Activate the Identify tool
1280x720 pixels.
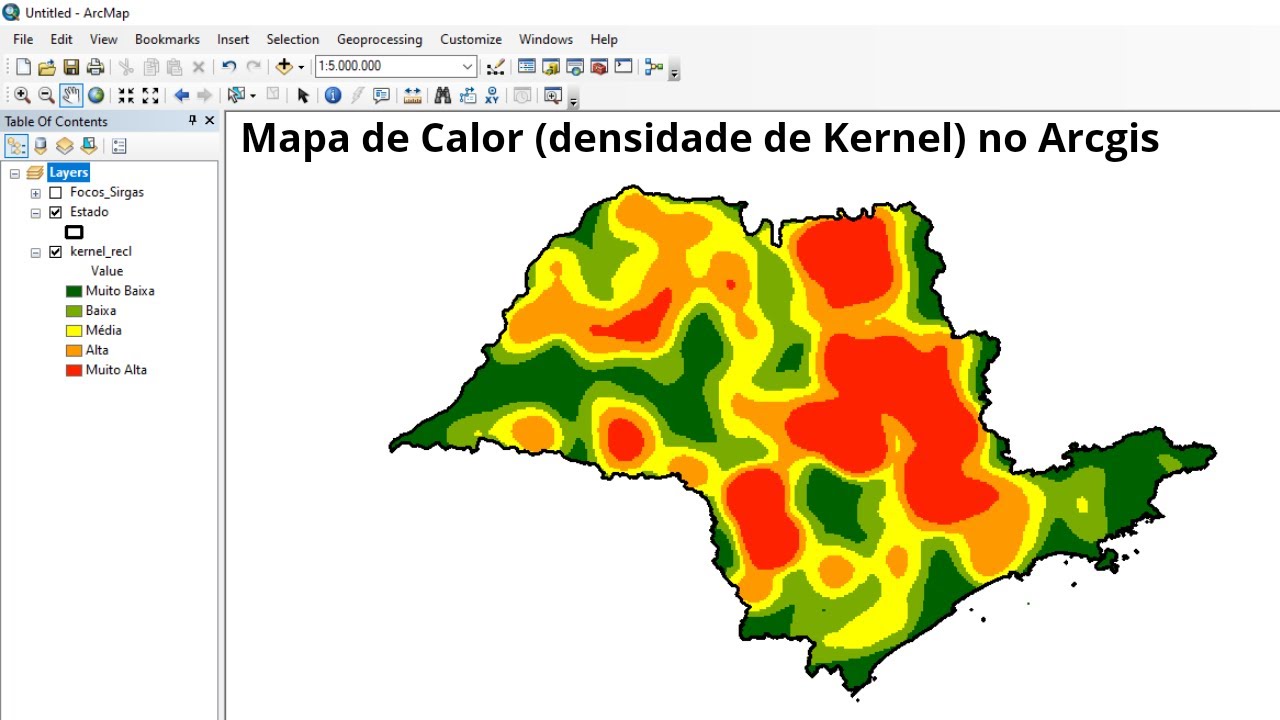pos(333,95)
